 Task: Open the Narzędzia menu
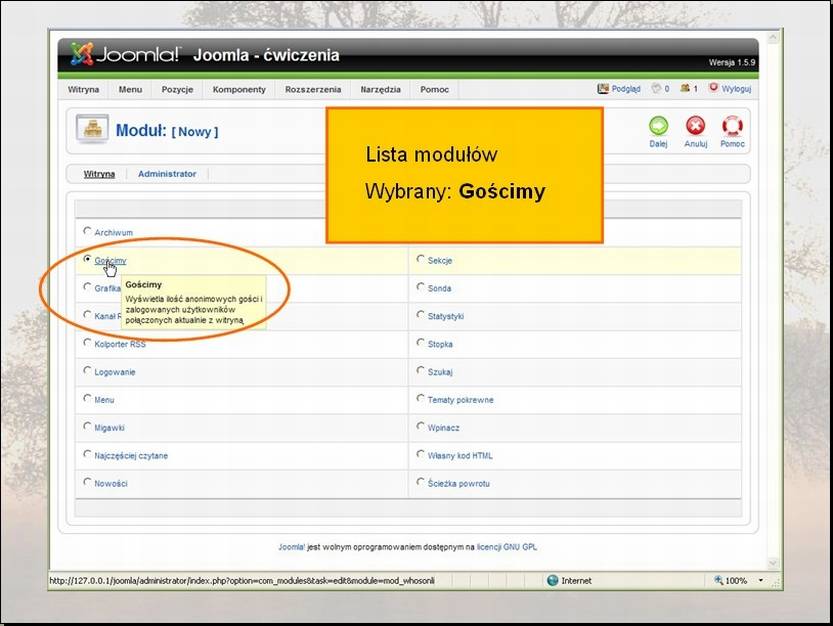(380, 89)
